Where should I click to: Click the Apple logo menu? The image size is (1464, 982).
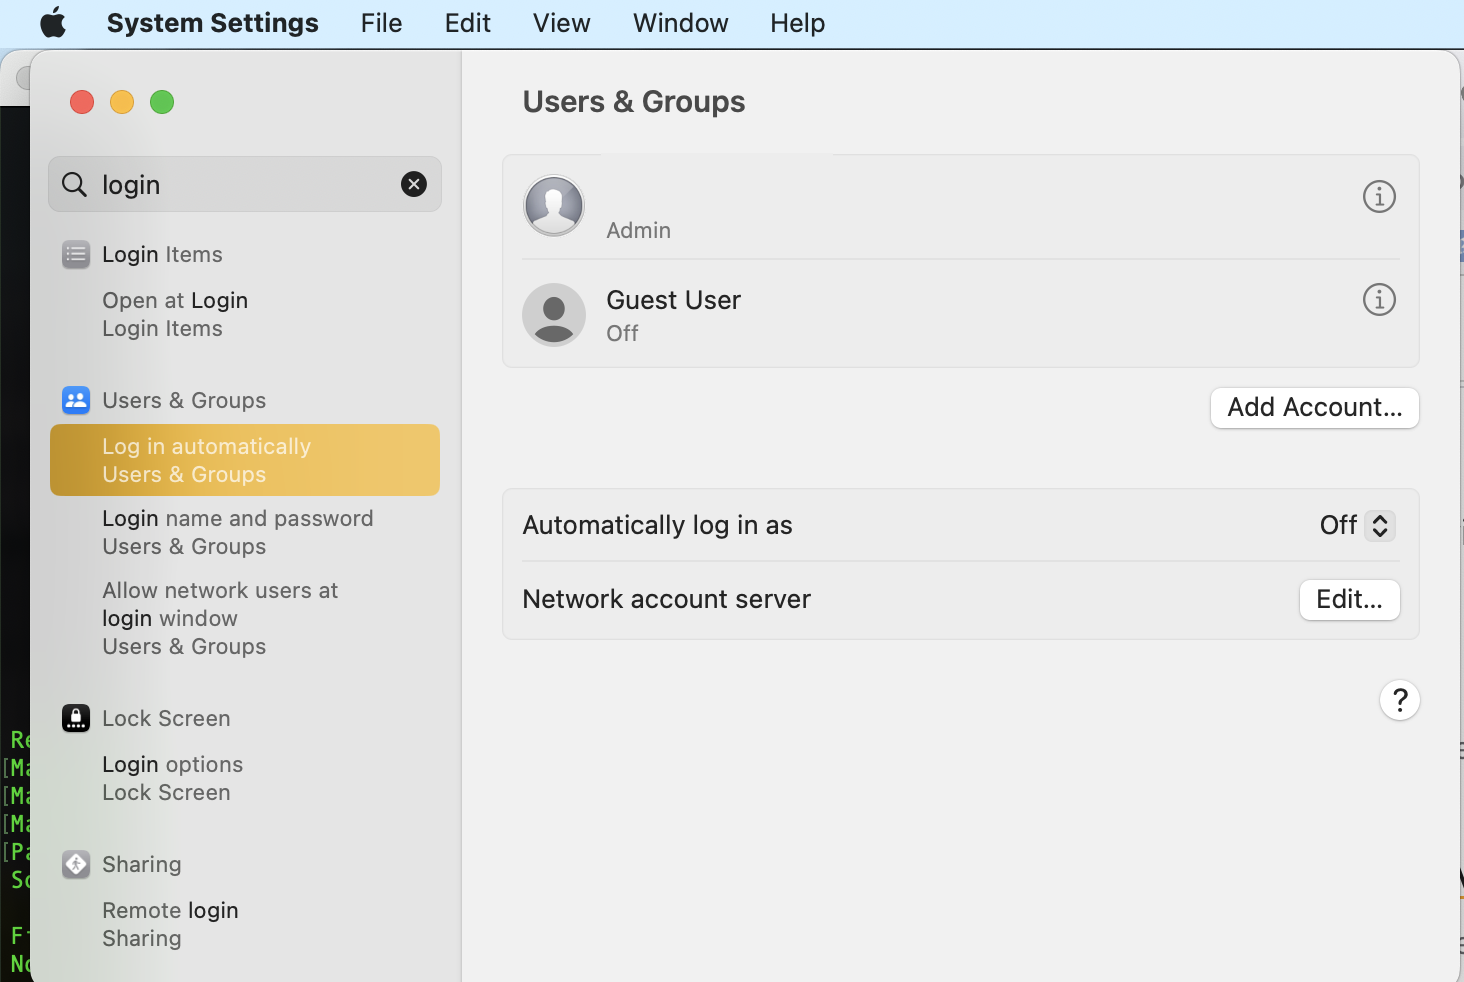click(53, 23)
